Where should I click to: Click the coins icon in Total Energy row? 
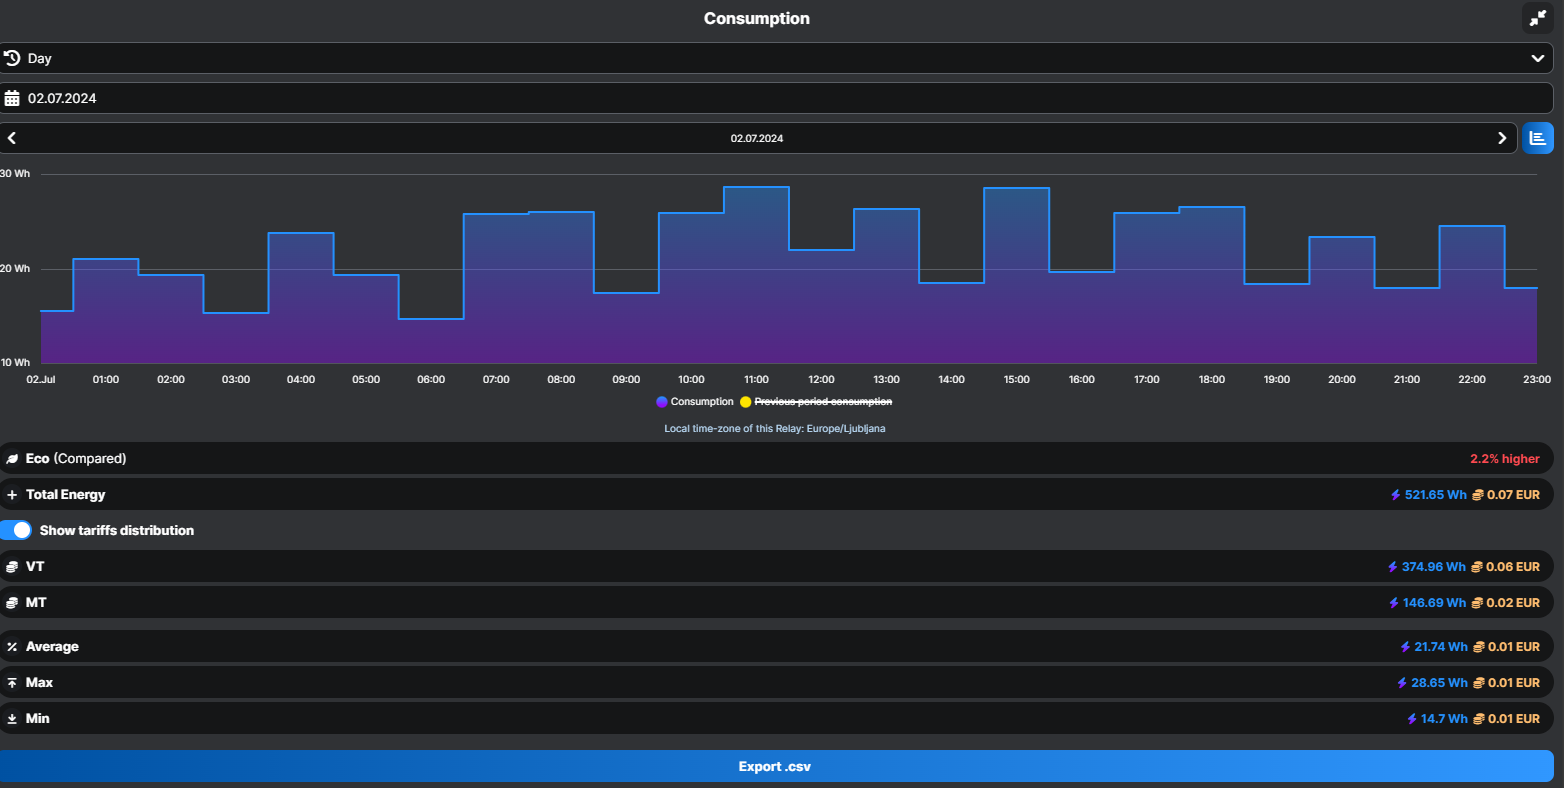[x=1478, y=495]
